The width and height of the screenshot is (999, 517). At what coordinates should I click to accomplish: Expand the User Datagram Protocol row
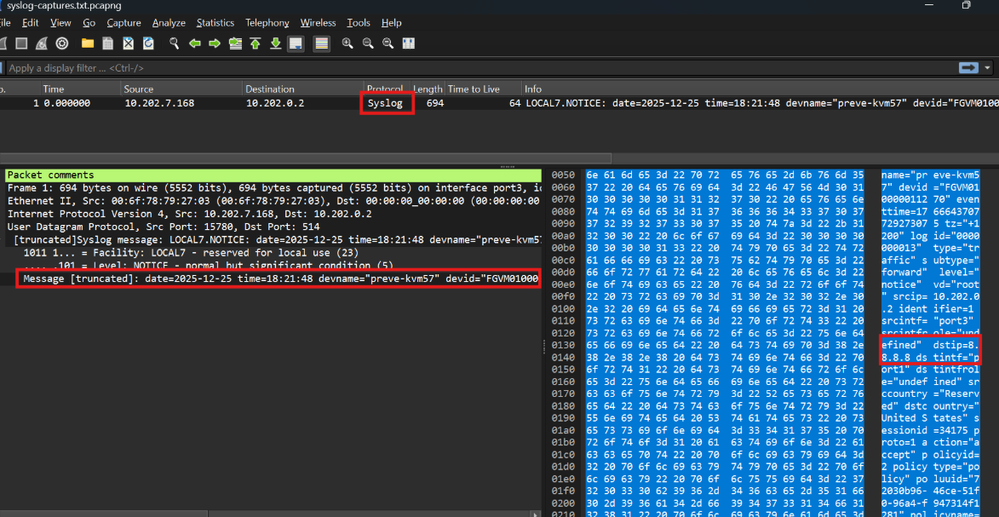click(x=273, y=227)
